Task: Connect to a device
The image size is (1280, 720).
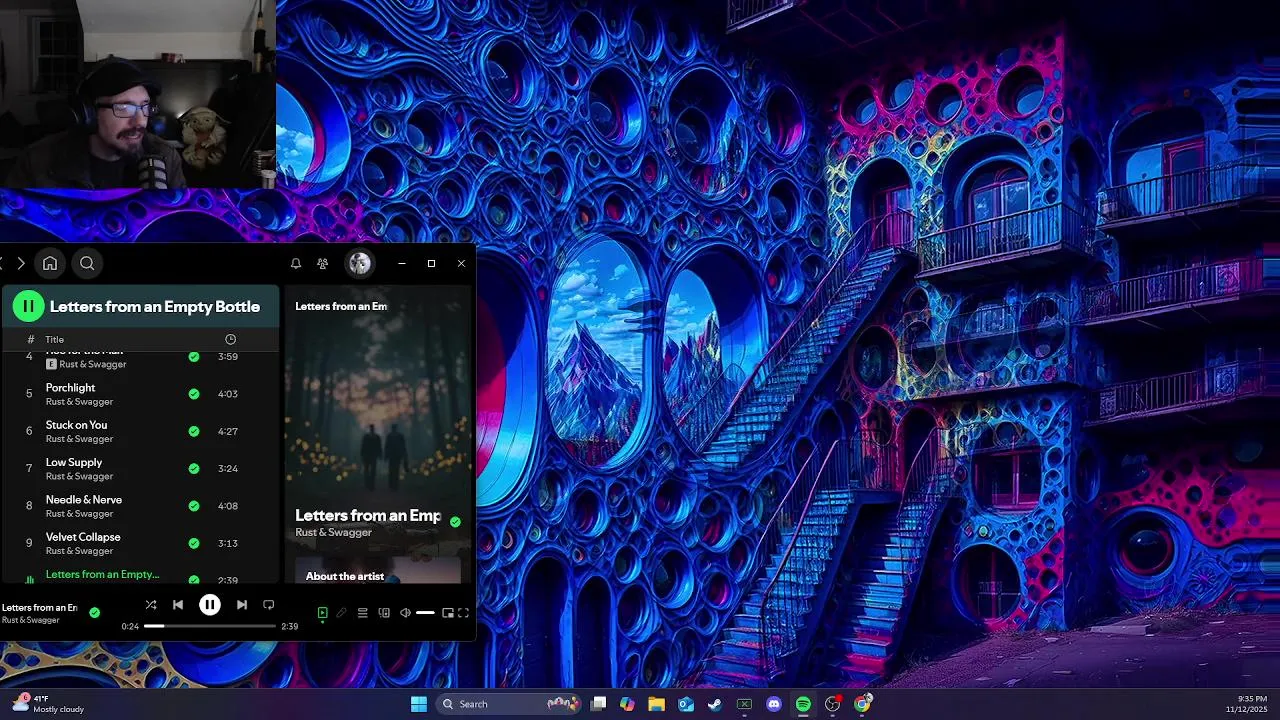Action: pos(384,613)
